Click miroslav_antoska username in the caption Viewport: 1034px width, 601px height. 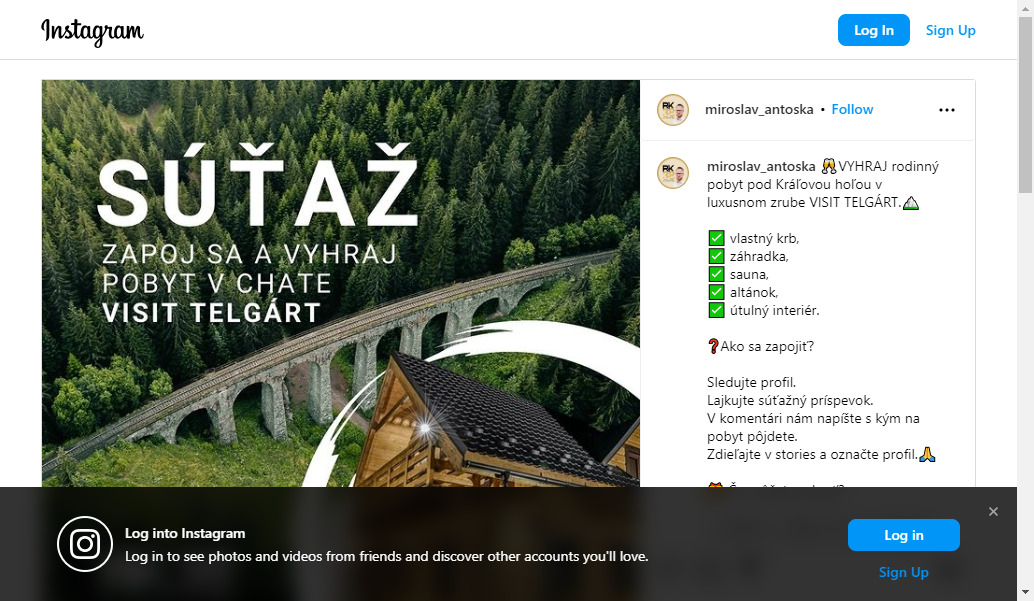coord(761,166)
